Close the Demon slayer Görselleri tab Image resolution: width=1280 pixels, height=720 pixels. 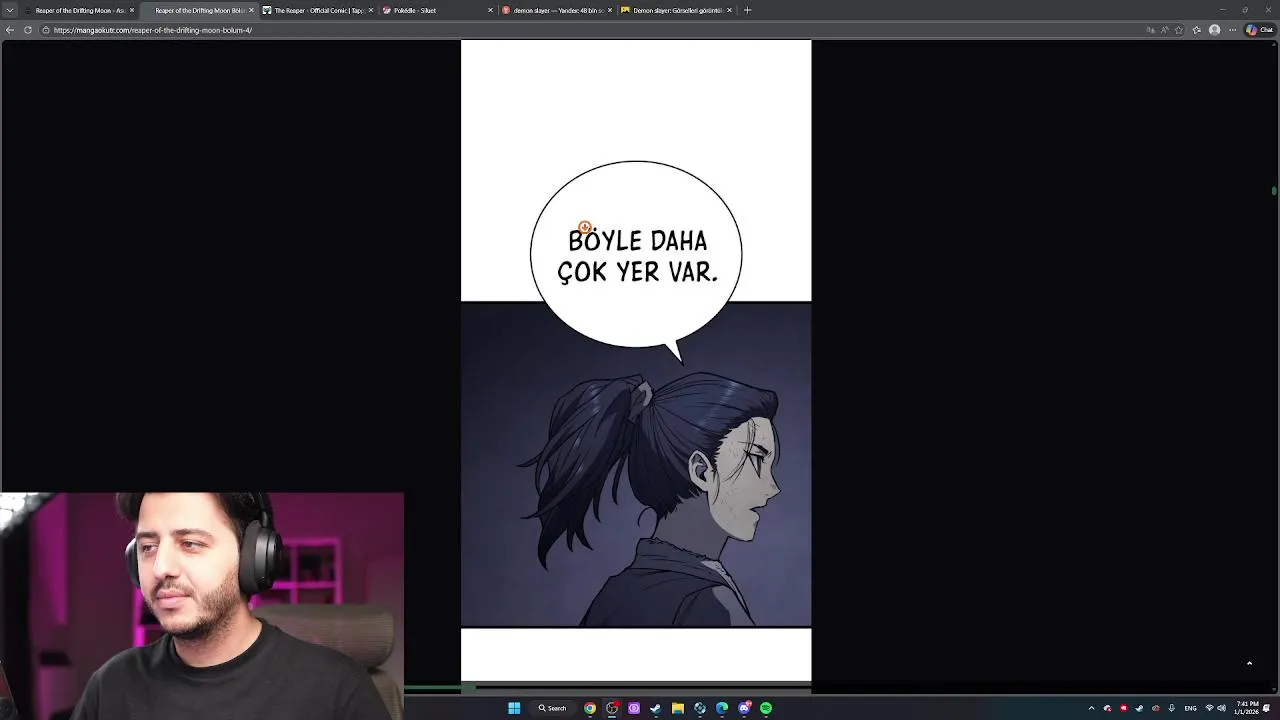point(729,10)
